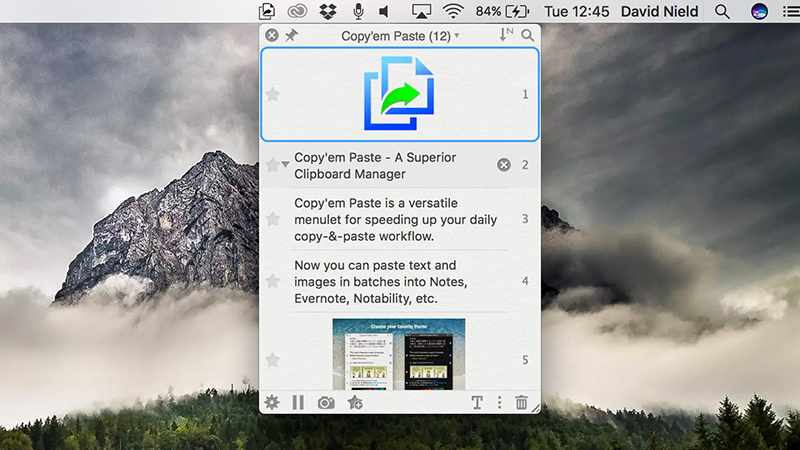Take screenshot with the camera icon
This screenshot has height=450, width=800.
327,403
